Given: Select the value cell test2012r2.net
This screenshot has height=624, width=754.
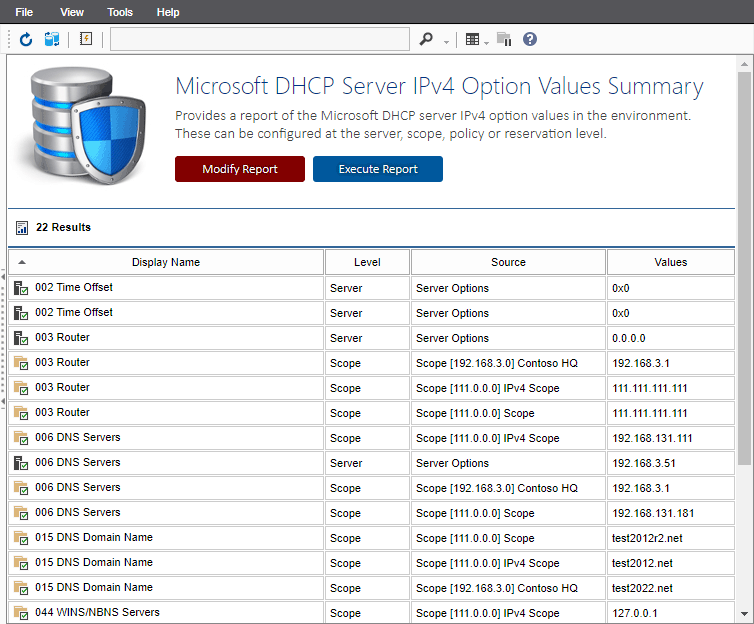Looking at the screenshot, I should coord(671,538).
